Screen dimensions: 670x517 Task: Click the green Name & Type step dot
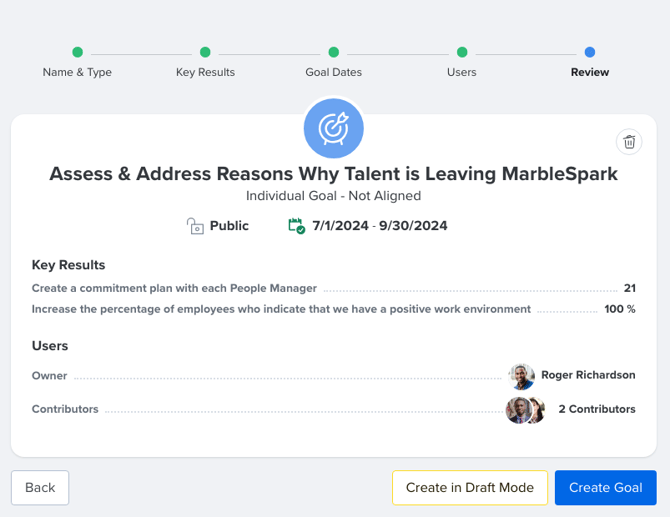tap(77, 52)
